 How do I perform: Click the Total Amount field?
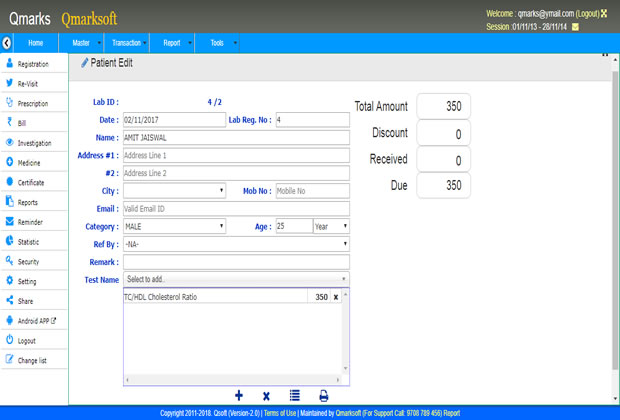coord(444,106)
